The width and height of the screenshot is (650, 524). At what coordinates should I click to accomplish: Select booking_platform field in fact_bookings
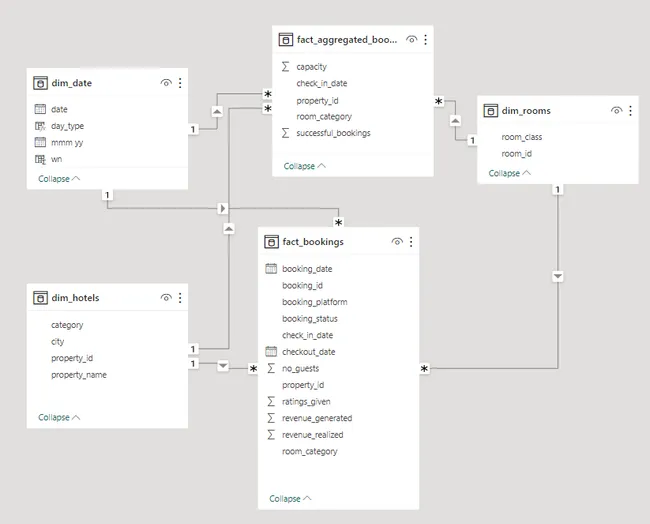coord(315,302)
